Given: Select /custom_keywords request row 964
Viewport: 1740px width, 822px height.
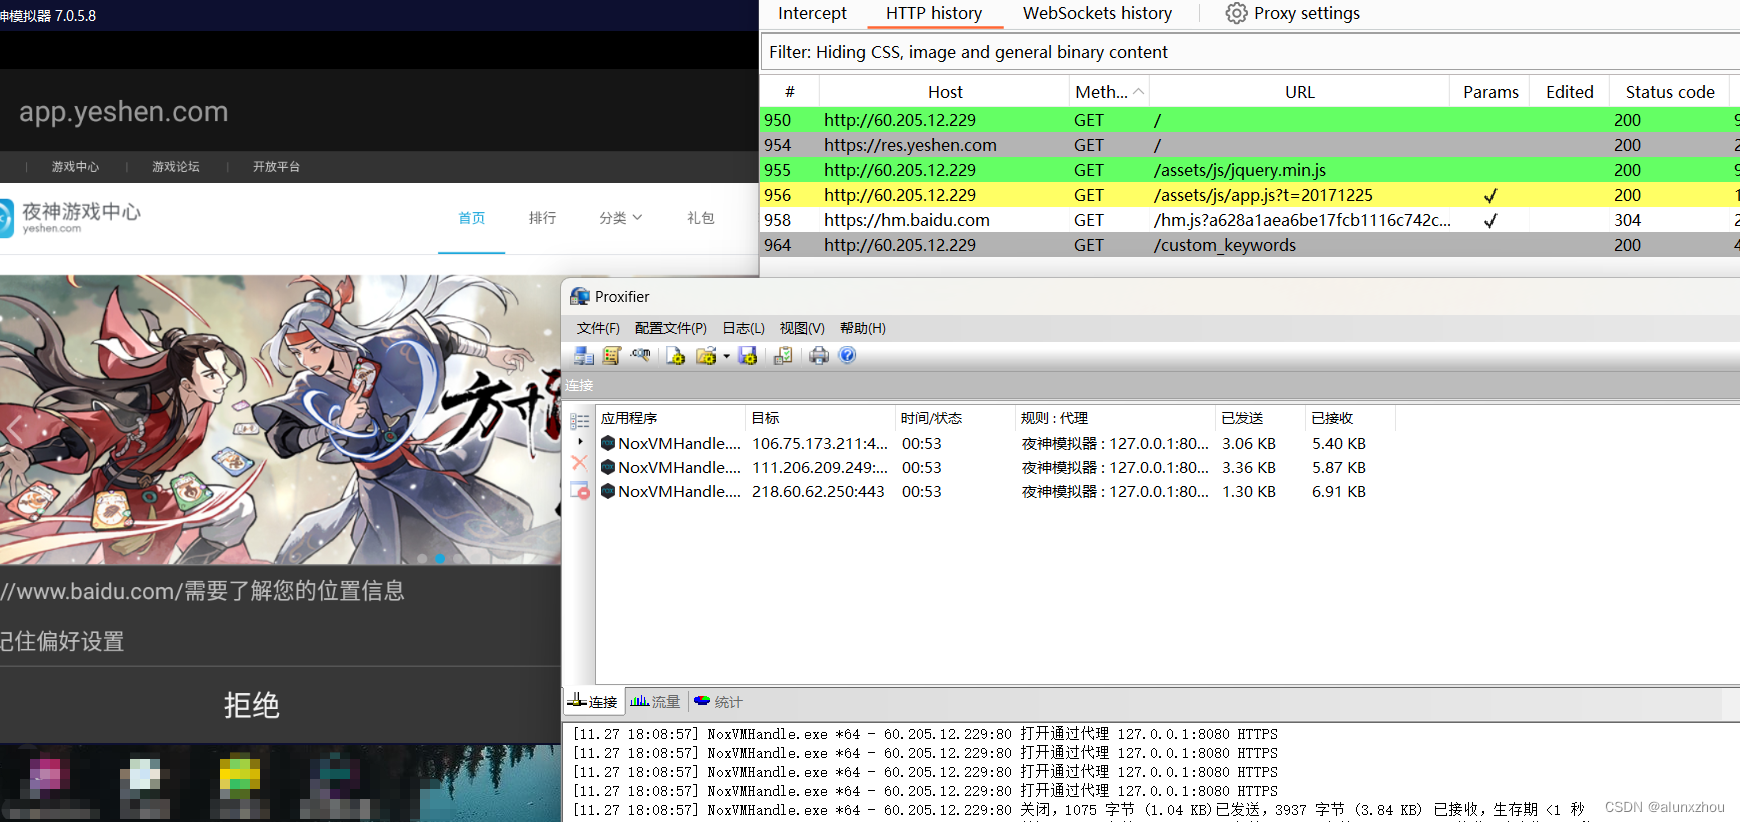Looking at the screenshot, I should point(1250,245).
